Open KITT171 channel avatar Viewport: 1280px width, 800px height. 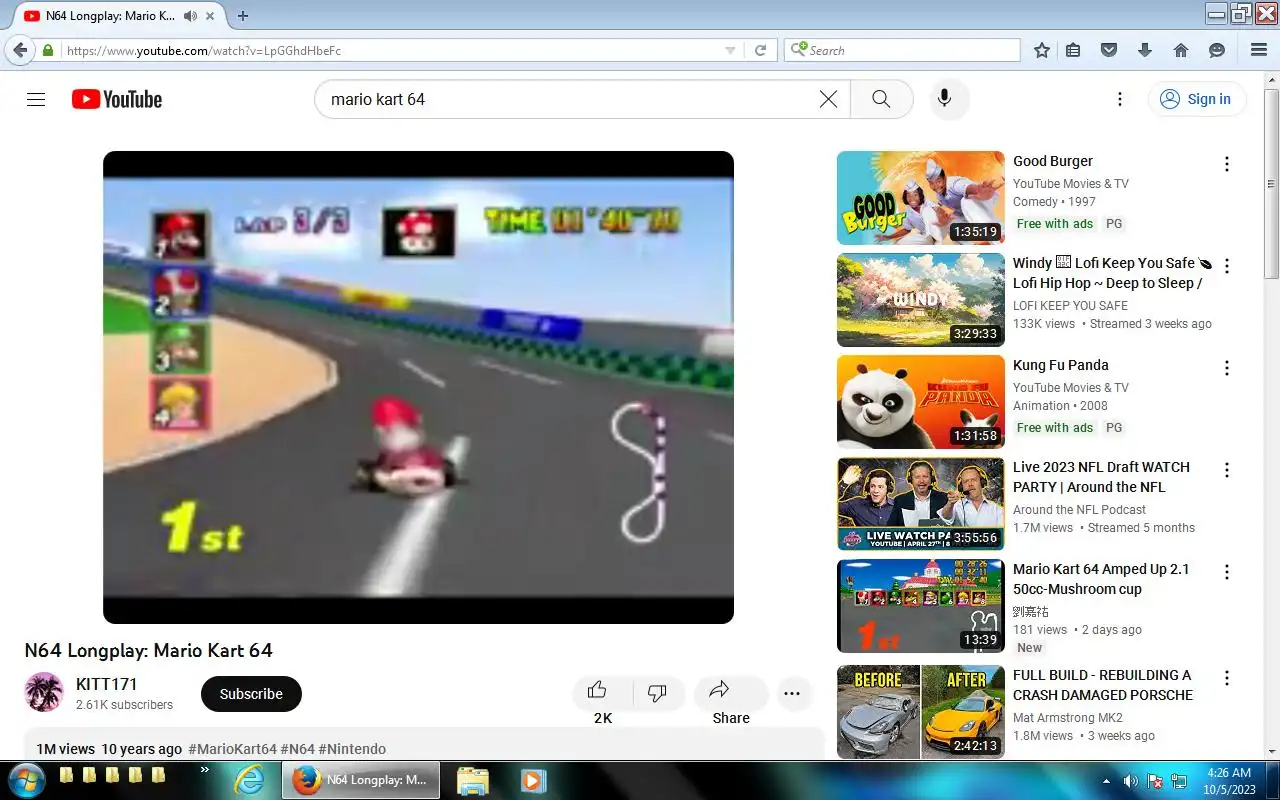(x=44, y=692)
